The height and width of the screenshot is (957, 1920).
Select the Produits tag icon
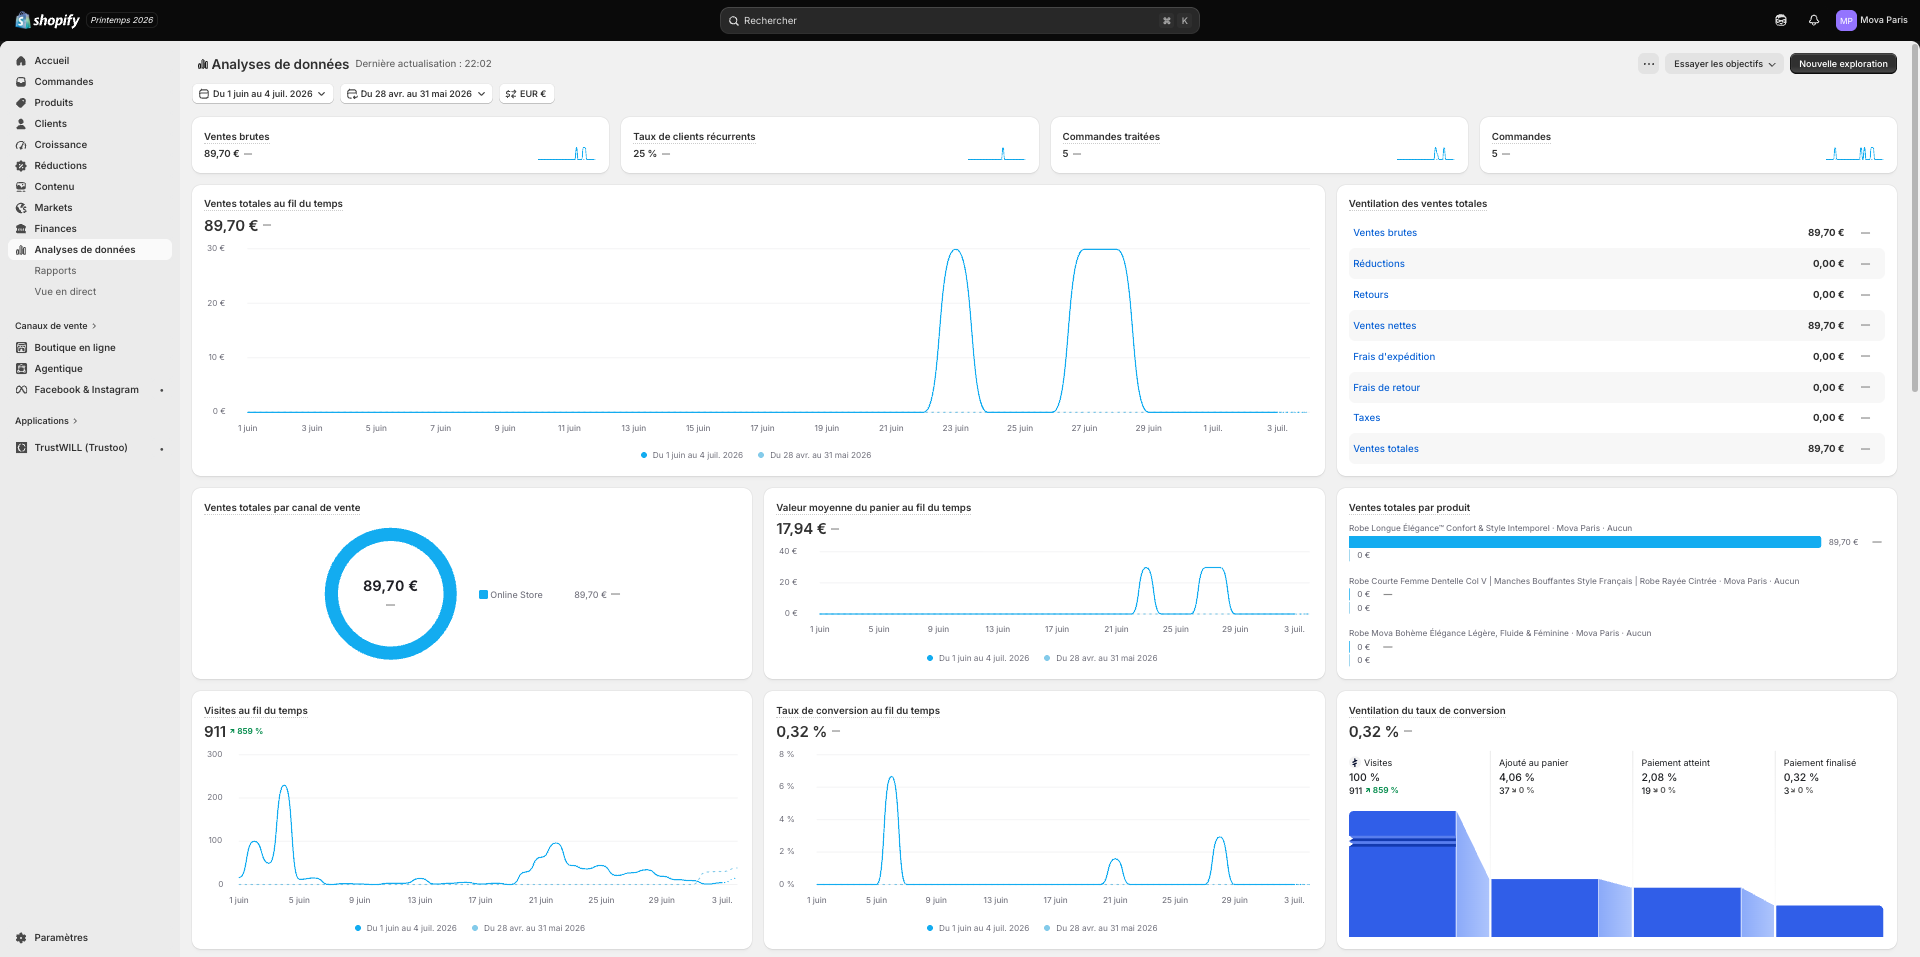coord(21,103)
